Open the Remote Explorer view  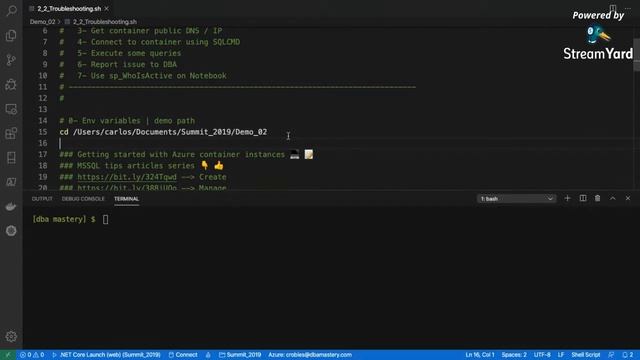pos(11,109)
